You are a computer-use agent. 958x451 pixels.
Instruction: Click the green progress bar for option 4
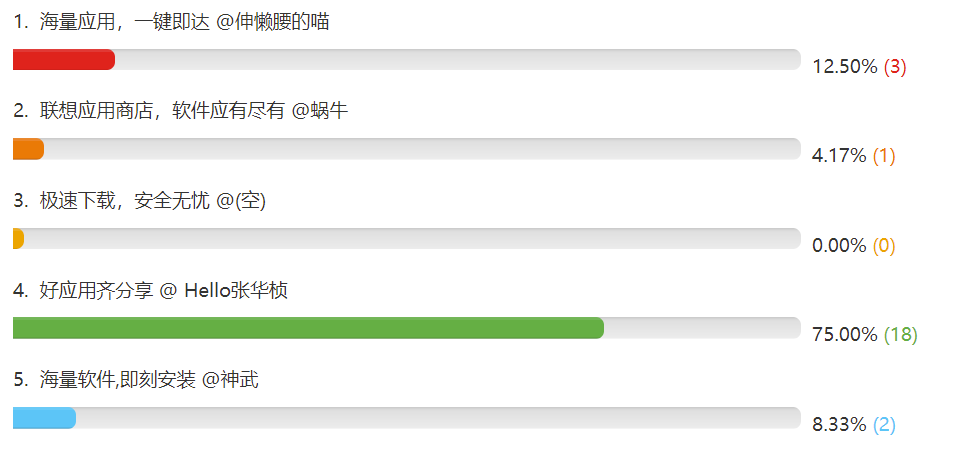tap(309, 328)
